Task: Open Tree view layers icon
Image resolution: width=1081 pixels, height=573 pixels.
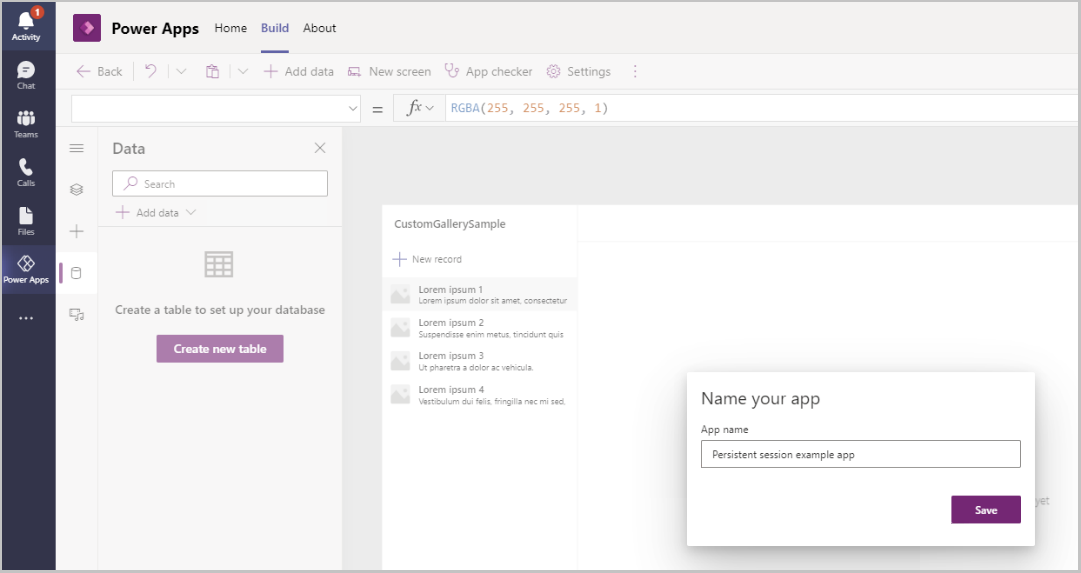Action: [77, 190]
